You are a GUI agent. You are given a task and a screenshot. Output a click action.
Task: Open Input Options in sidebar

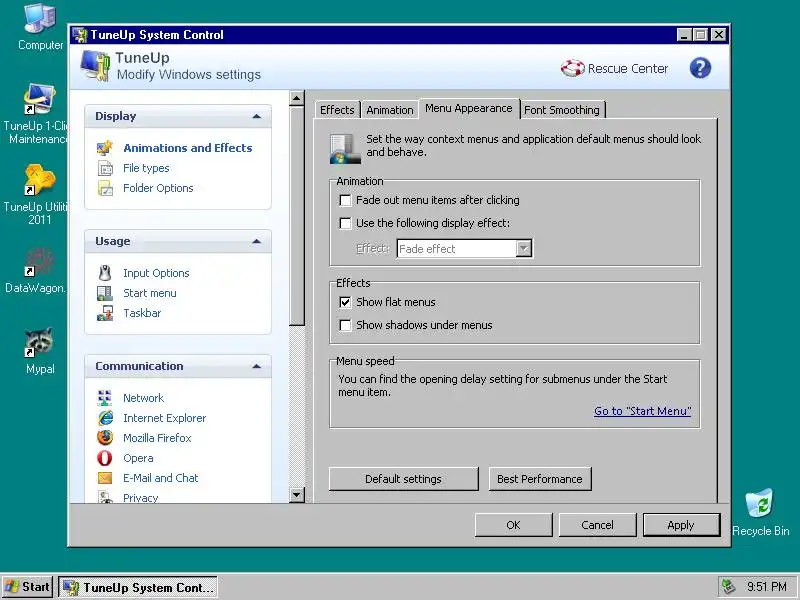pos(156,273)
